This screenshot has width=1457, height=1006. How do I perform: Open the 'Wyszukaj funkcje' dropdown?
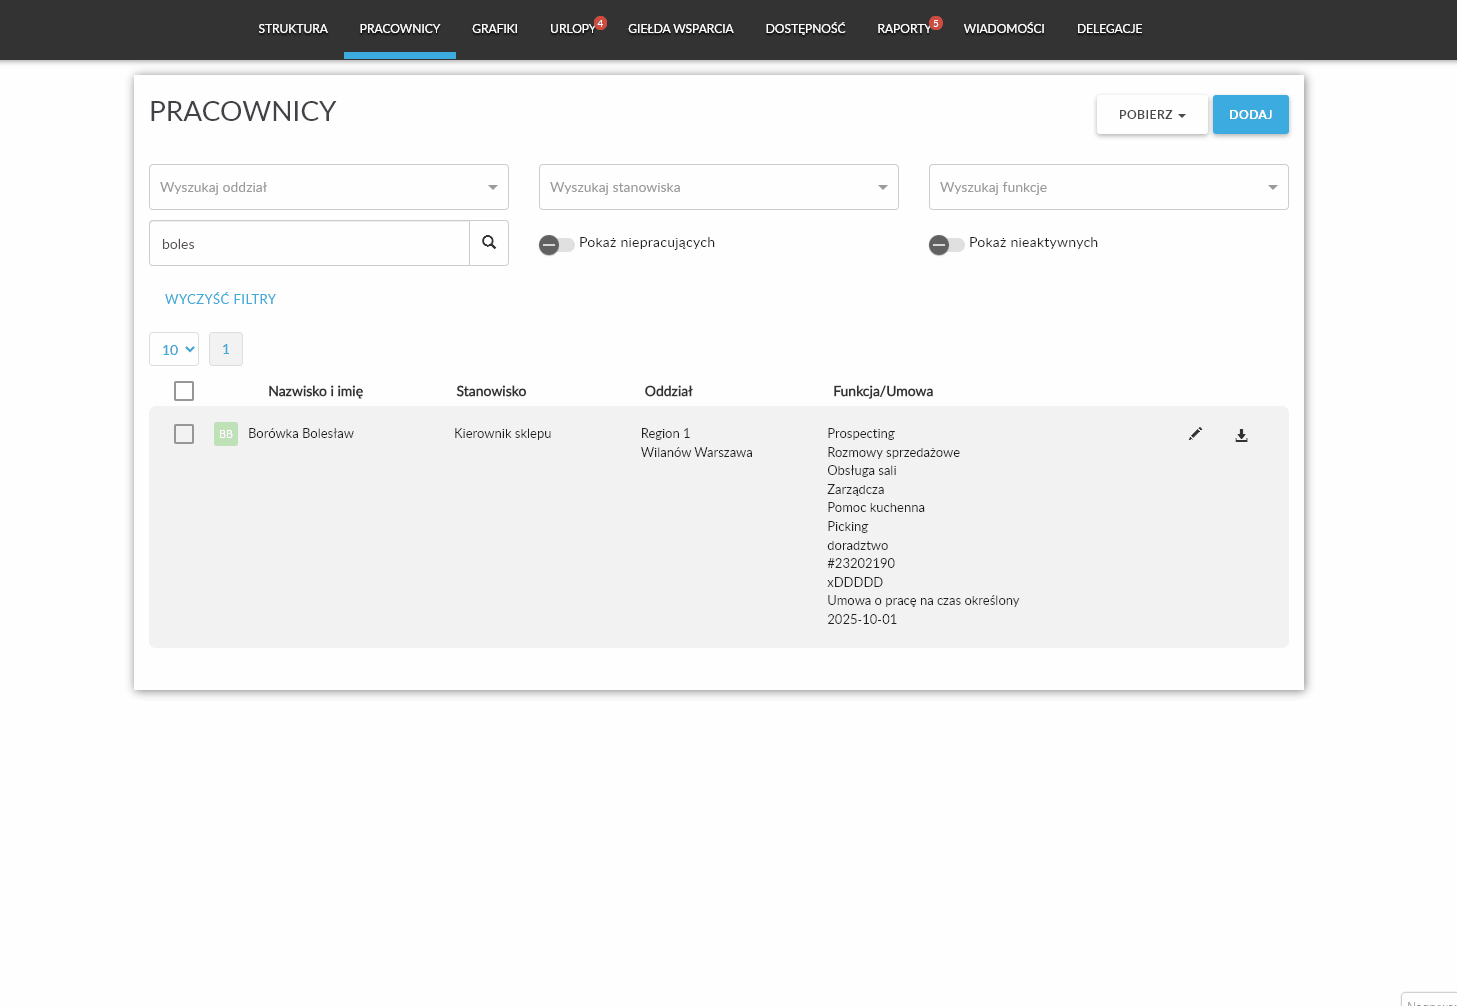[x=1108, y=187]
